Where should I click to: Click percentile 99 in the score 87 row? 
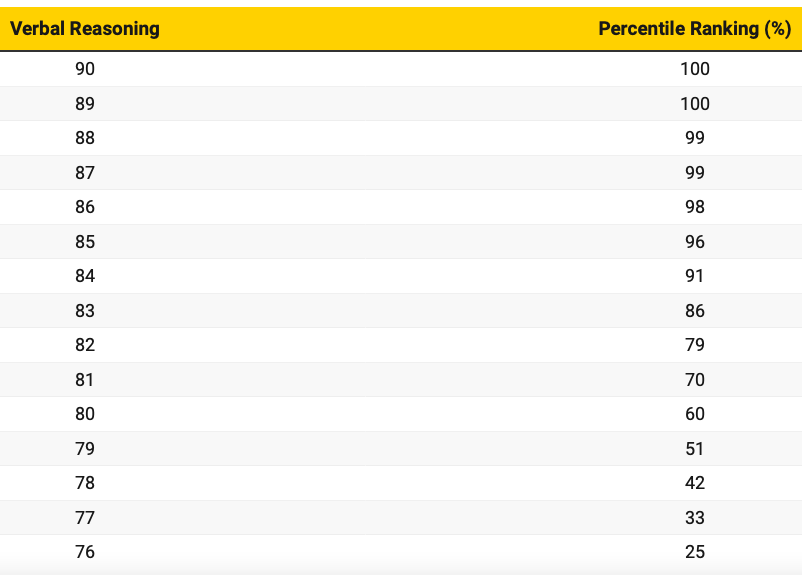click(x=694, y=173)
